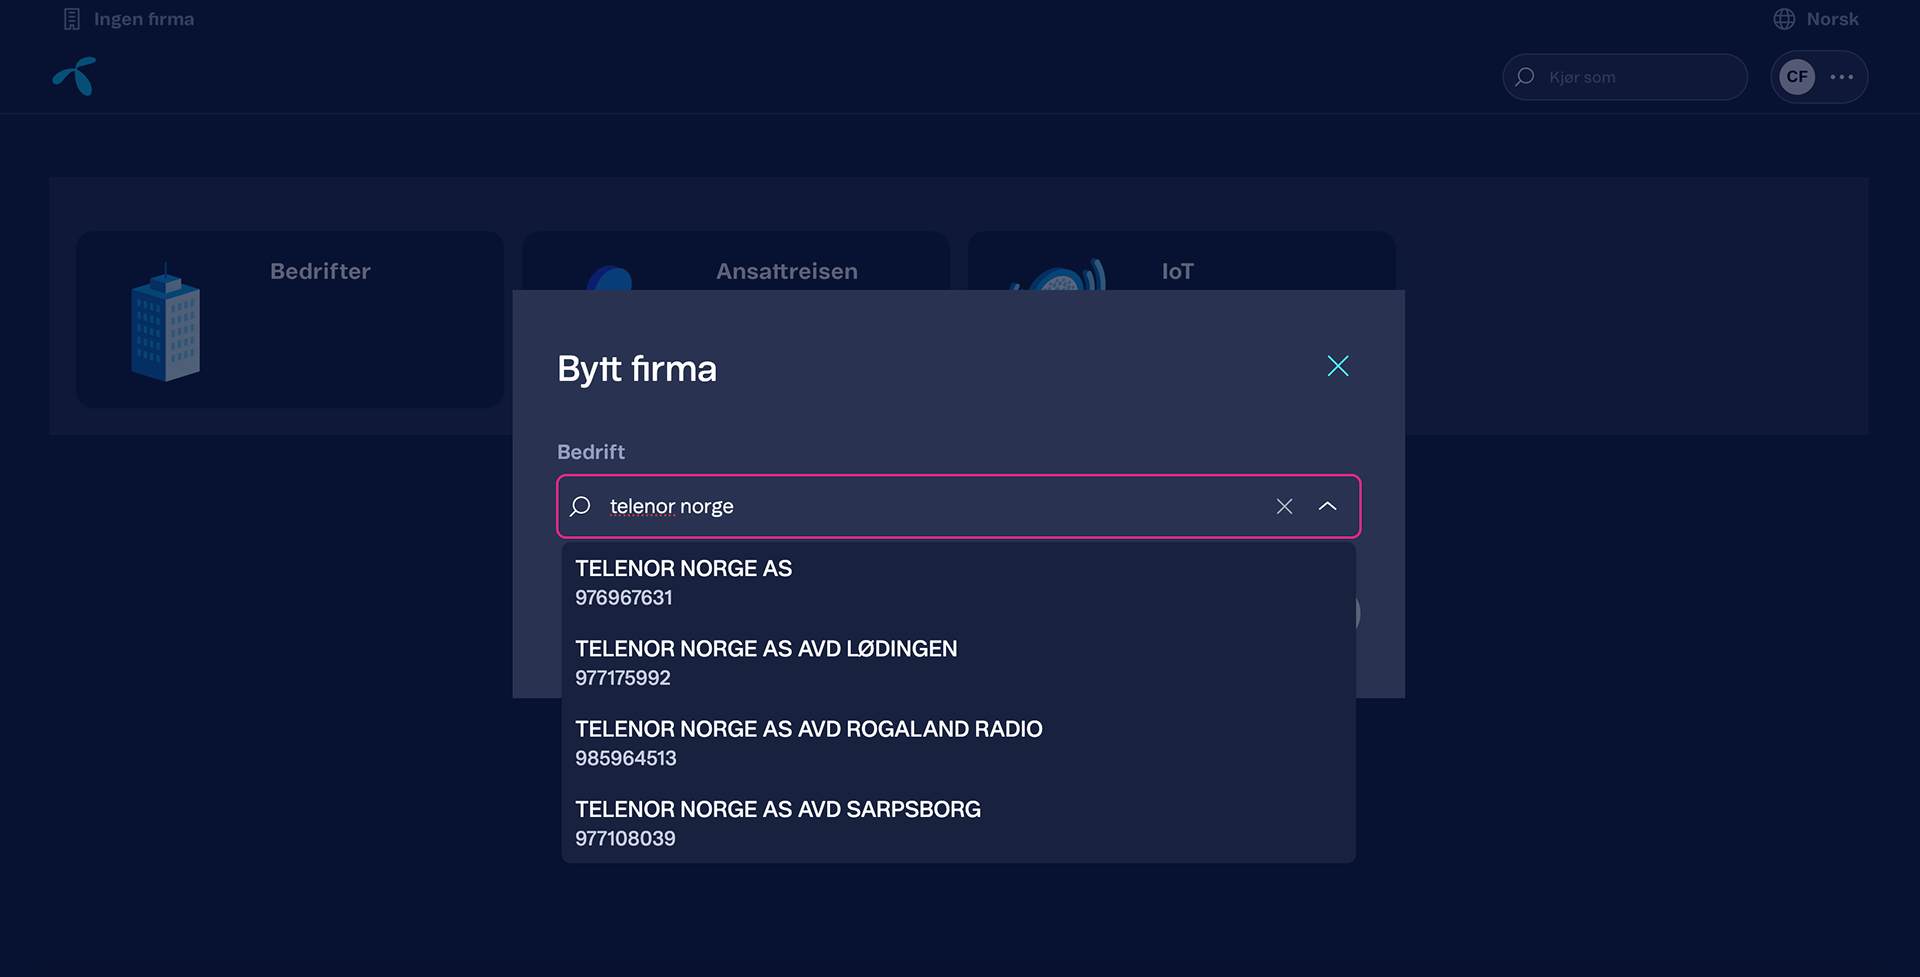Image resolution: width=1920 pixels, height=977 pixels.
Task: Select TELENOR NORGE AS AVD SARPSBORG
Action: (x=958, y=823)
